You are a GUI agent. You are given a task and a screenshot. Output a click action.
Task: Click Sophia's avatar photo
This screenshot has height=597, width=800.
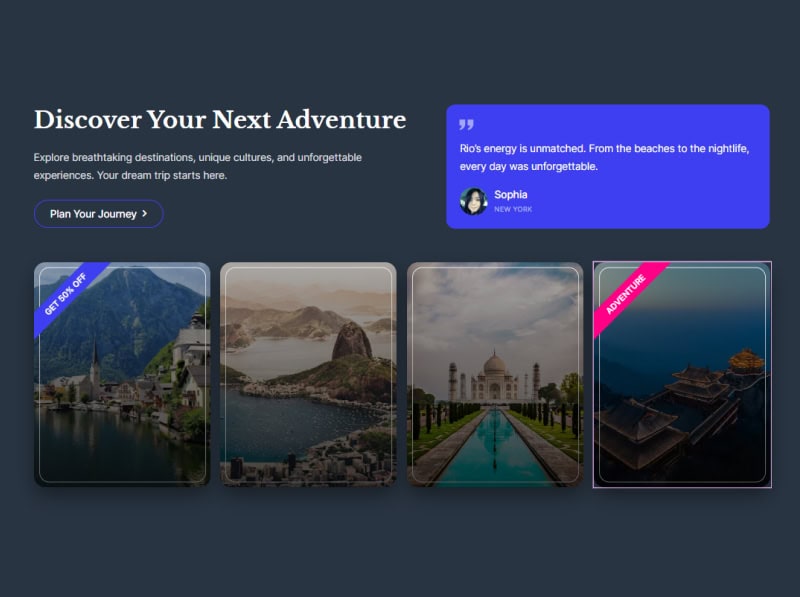(473, 201)
